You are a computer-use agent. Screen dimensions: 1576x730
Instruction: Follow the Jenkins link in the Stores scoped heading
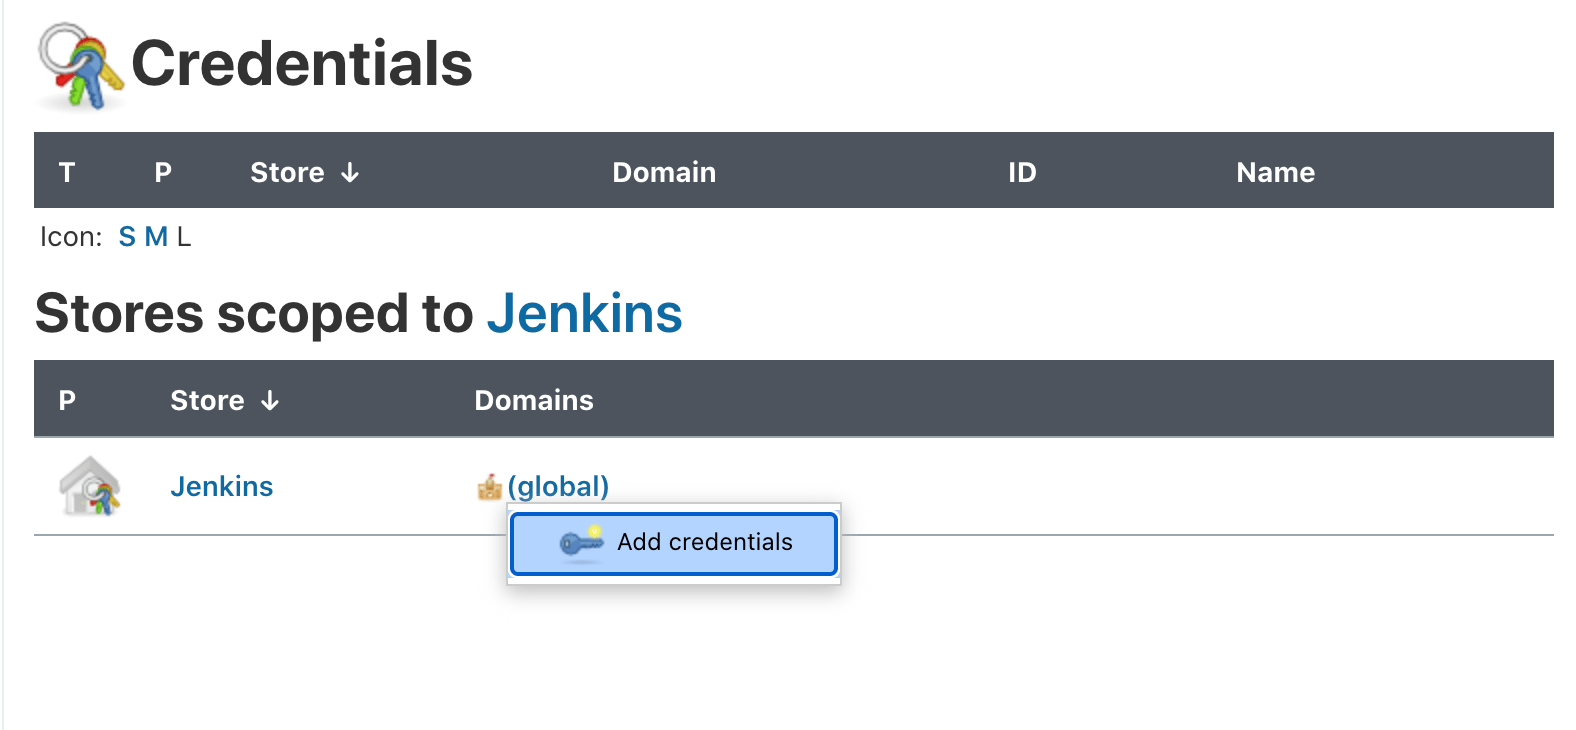[x=584, y=314]
